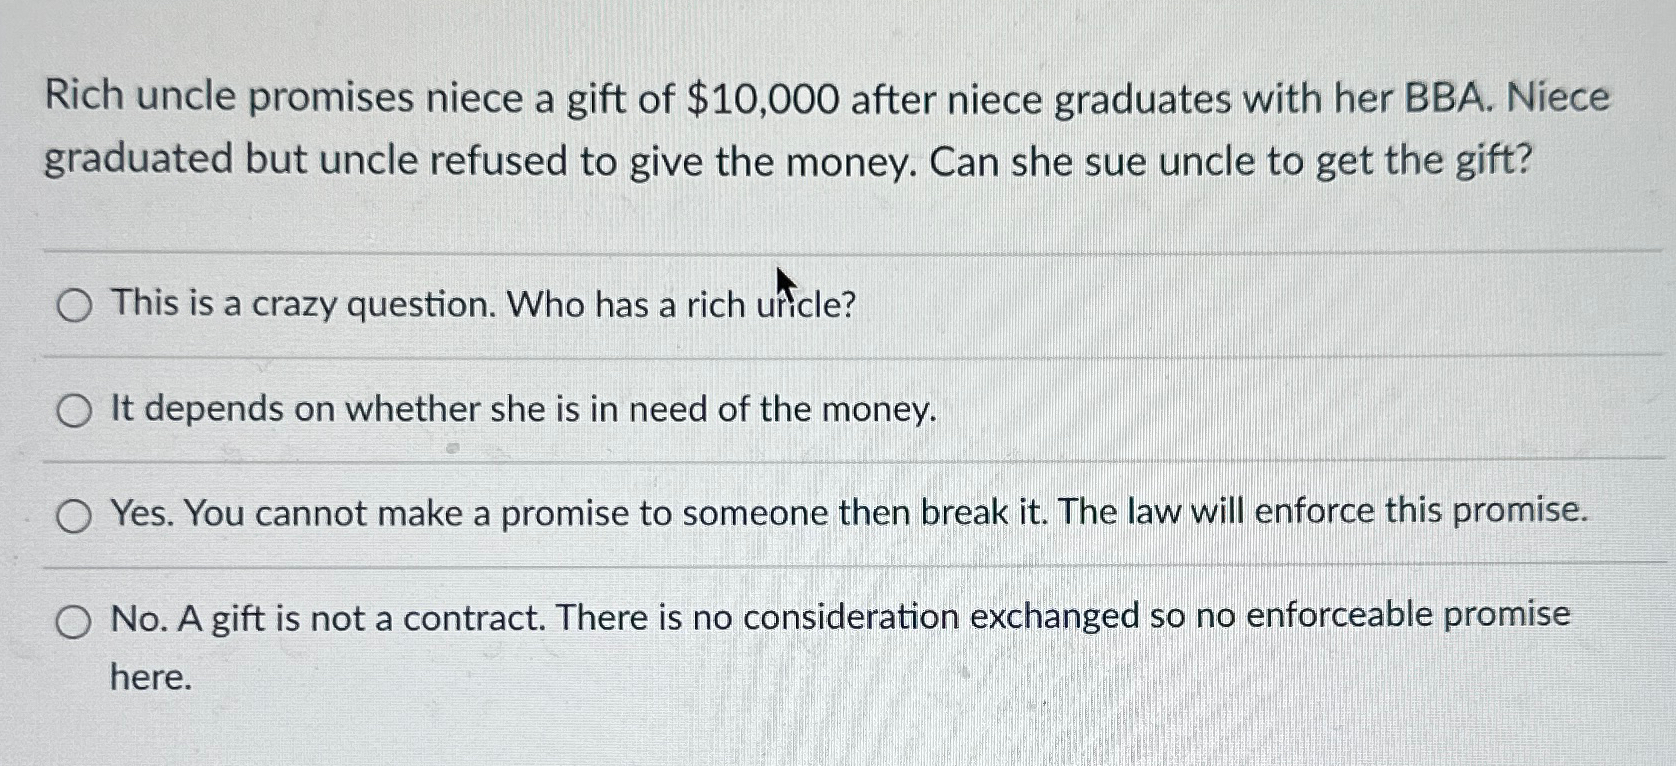Select the radio button for the first answer option
This screenshot has width=1676, height=766.
[x=74, y=305]
